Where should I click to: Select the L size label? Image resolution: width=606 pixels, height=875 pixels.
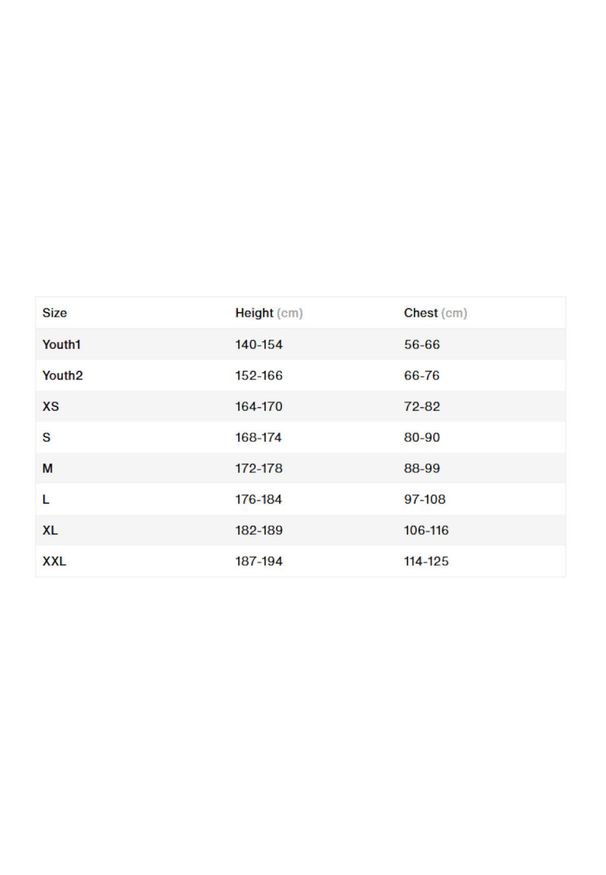(x=46, y=499)
